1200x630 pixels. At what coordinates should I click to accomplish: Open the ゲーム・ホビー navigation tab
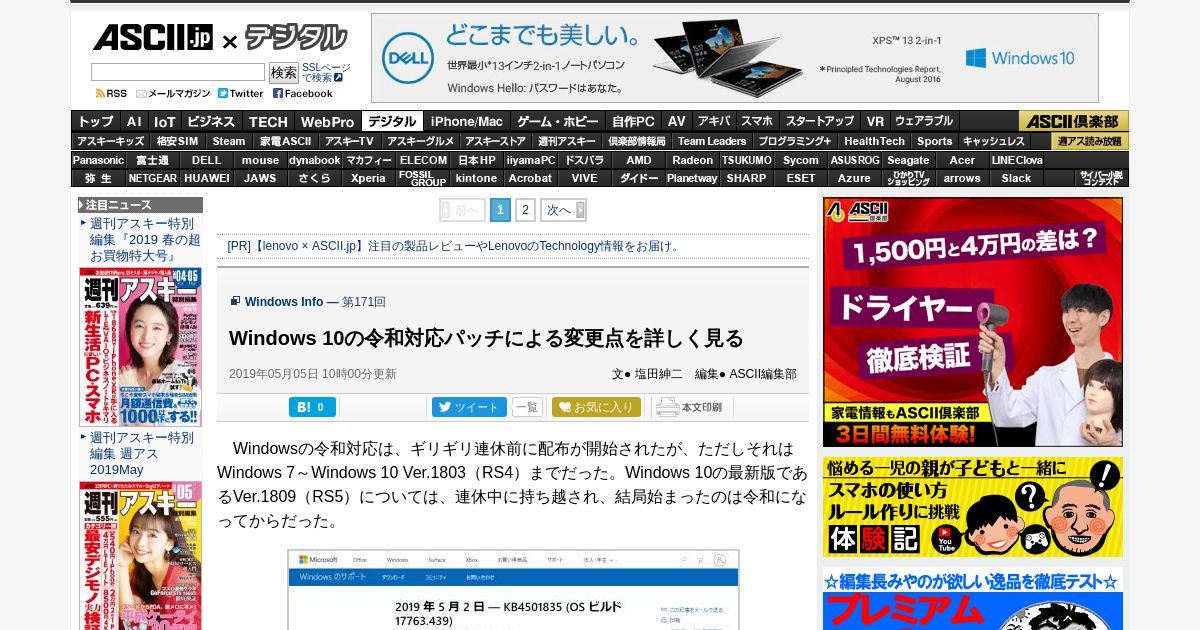click(558, 121)
